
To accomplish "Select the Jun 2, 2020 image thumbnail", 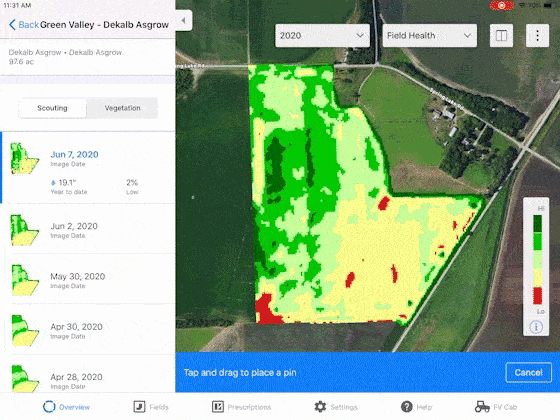I will 24,230.
